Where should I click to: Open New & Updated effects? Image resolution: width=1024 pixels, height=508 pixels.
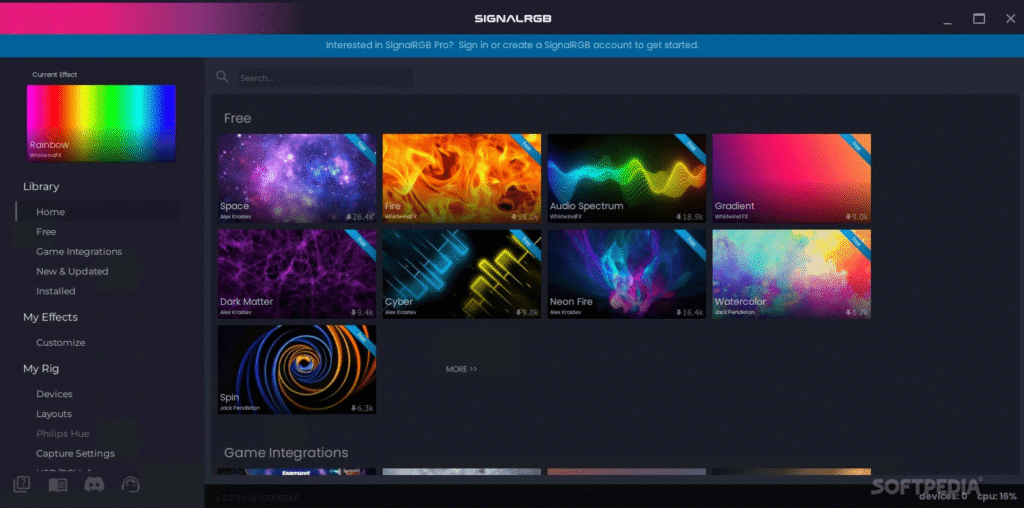coord(72,271)
